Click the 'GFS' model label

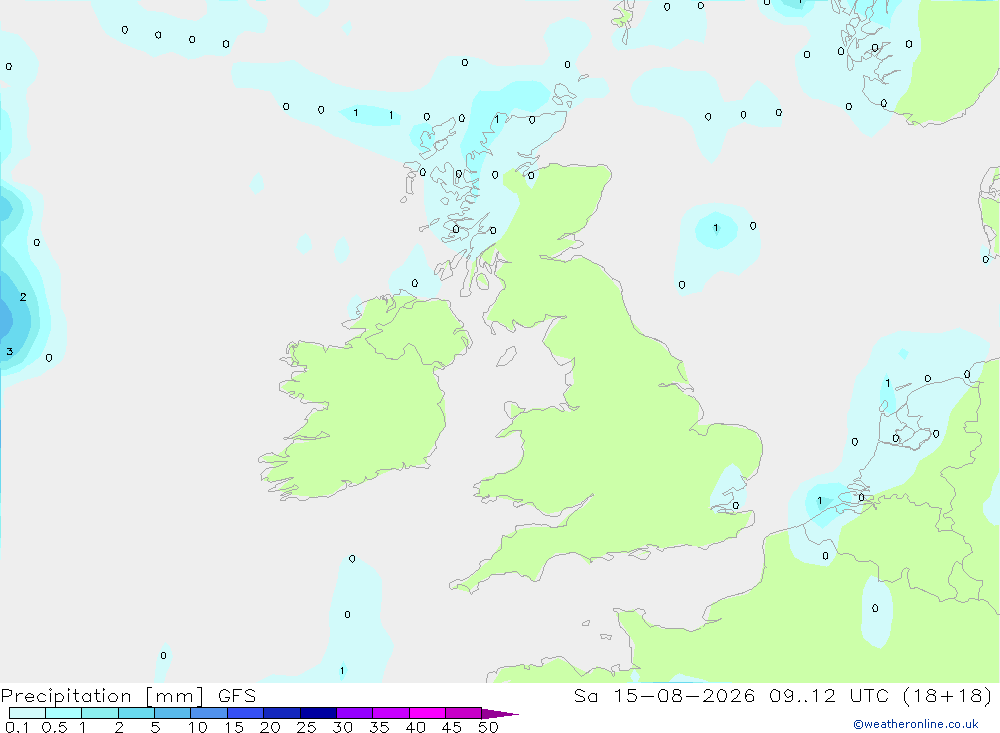click(x=237, y=695)
